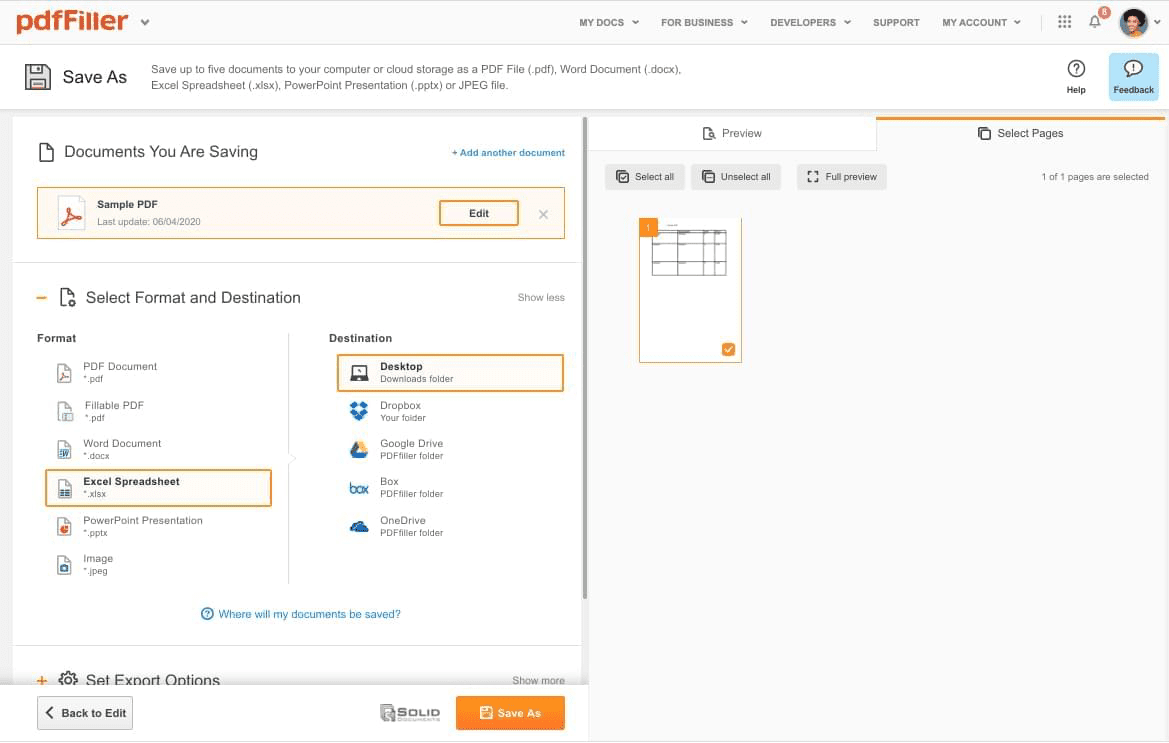Screen dimensions: 1169x743
Task: Click the Select Format and Destination file icon
Action: [x=67, y=297]
